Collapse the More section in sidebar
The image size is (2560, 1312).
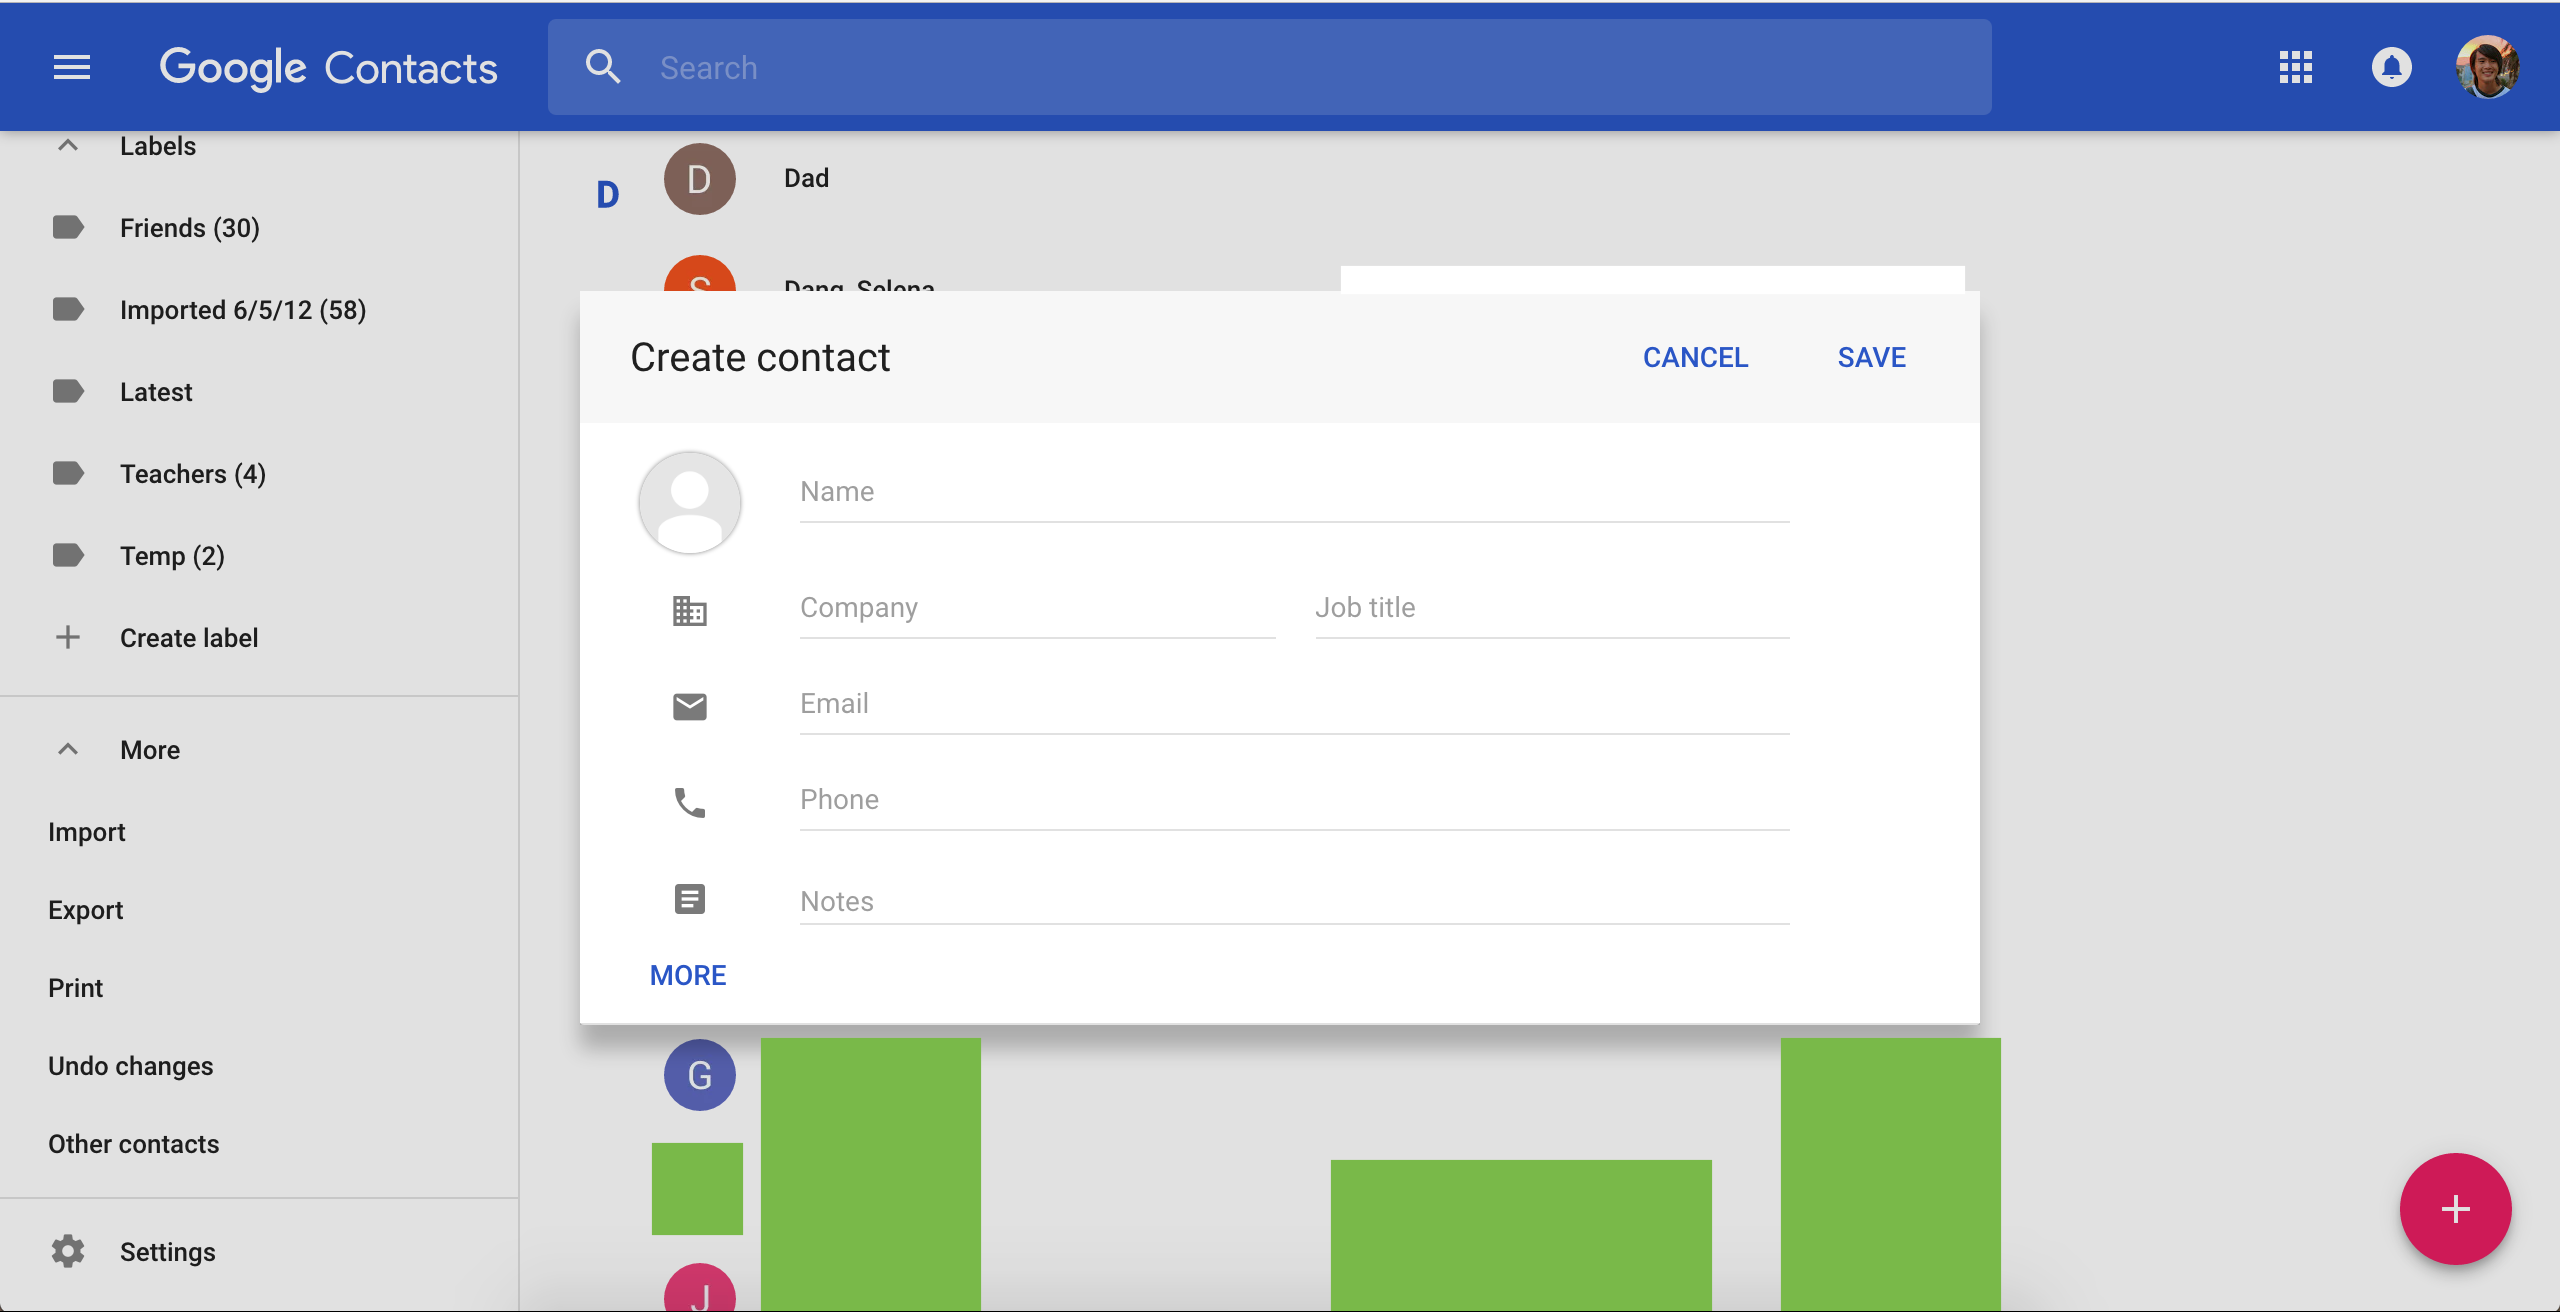tap(67, 750)
